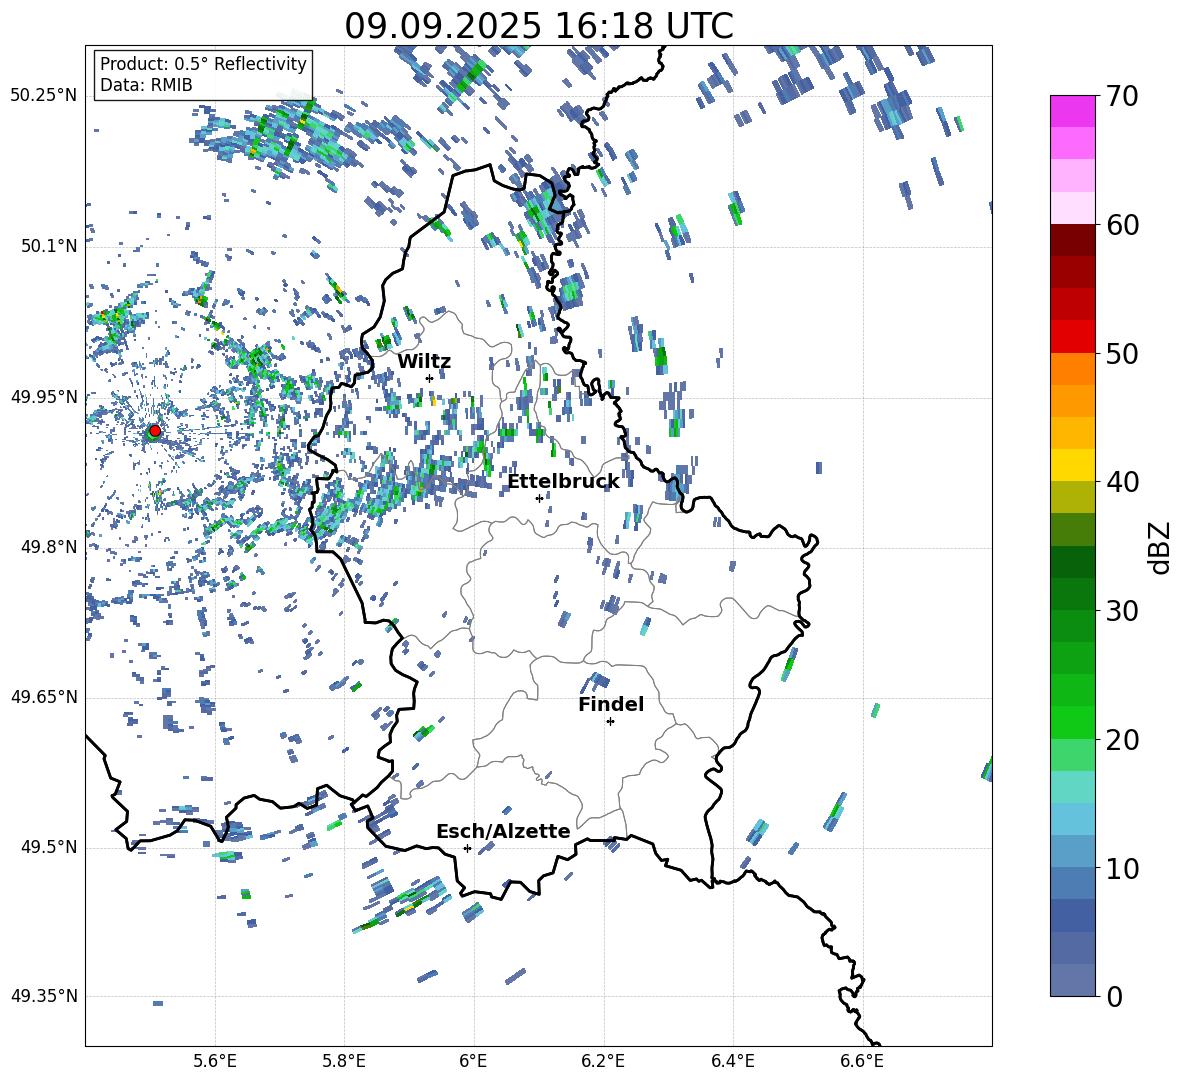Screen dimensions: 1184x1081
Task: Click the Findel location cross marker
Action: pyautogui.click(x=610, y=722)
